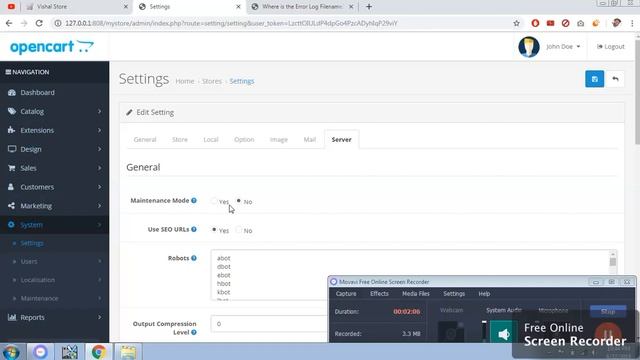
Task: Click the Home breadcrumb link
Action: (x=185, y=81)
